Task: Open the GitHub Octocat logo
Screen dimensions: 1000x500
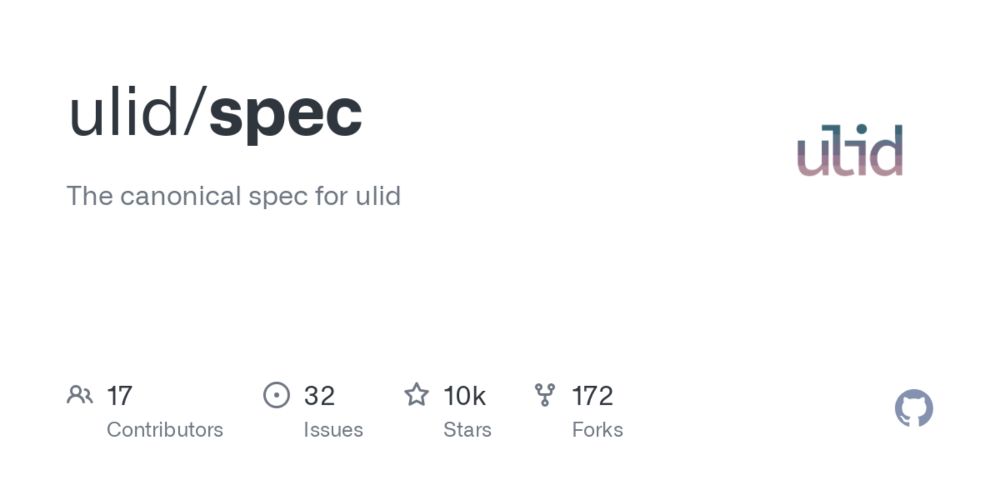Action: (x=914, y=408)
